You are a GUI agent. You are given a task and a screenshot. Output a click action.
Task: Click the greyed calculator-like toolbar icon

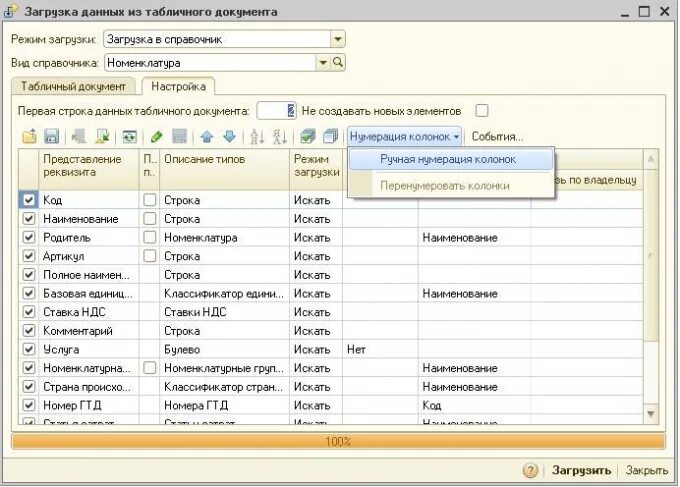[180, 137]
